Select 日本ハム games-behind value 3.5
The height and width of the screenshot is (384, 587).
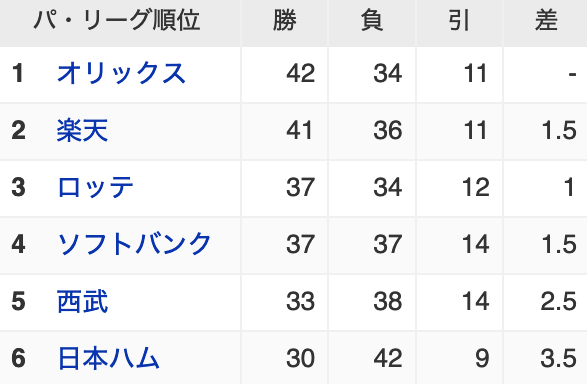[x=559, y=358]
